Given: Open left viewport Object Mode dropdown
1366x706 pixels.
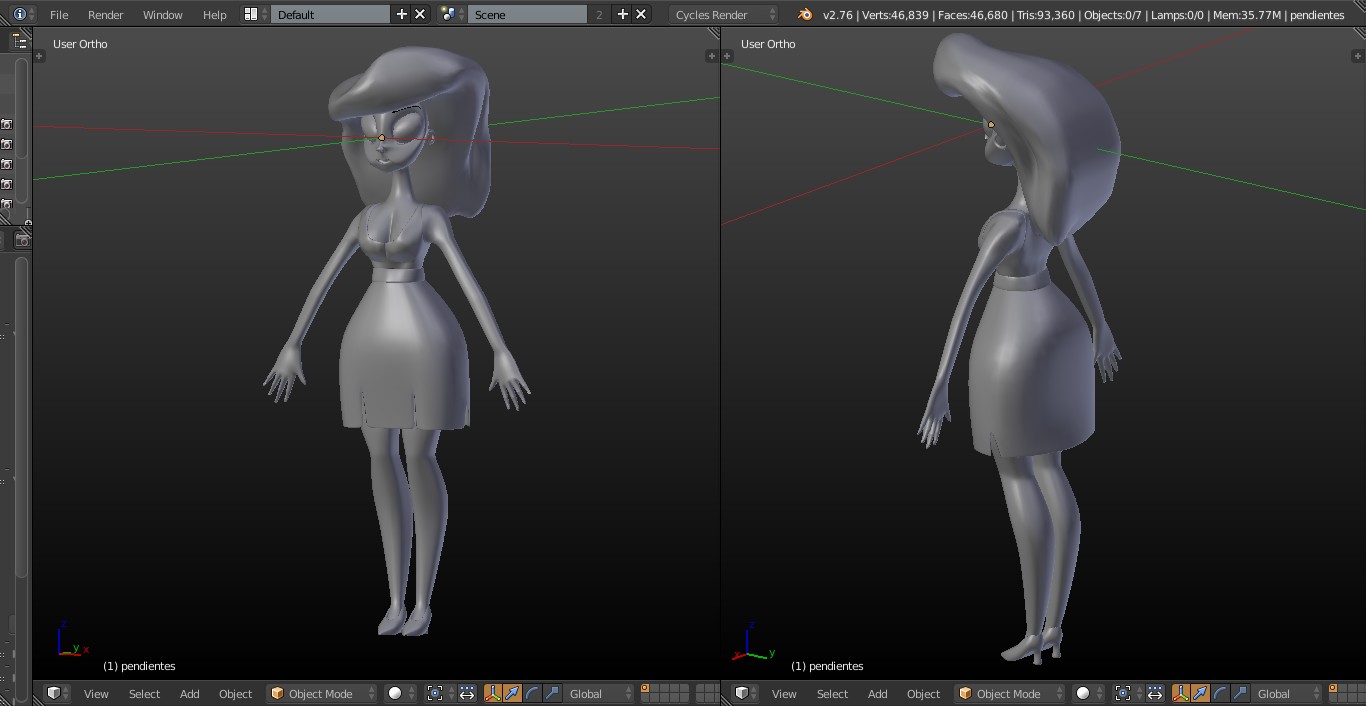Looking at the screenshot, I should click(x=322, y=693).
